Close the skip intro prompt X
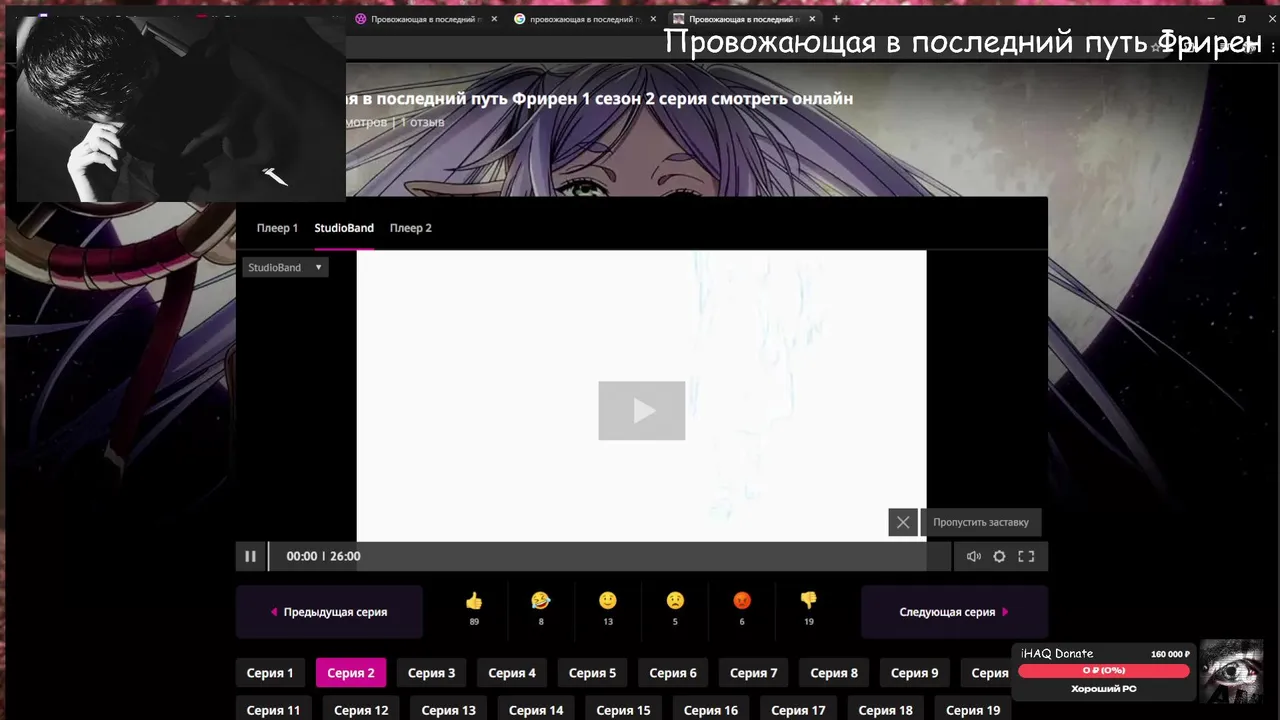 [x=903, y=522]
